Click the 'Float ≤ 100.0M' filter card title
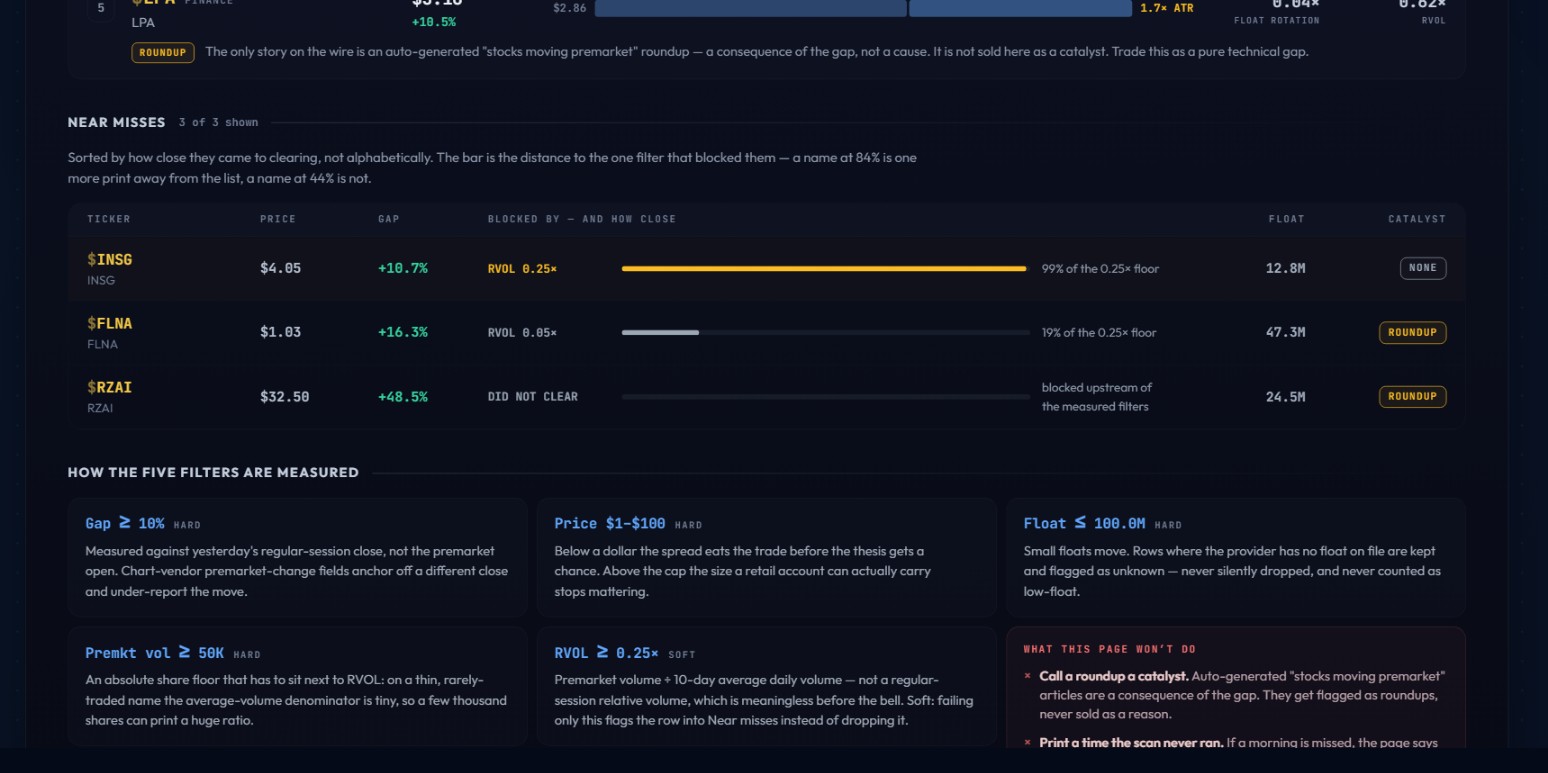The image size is (1548, 773). [1084, 523]
